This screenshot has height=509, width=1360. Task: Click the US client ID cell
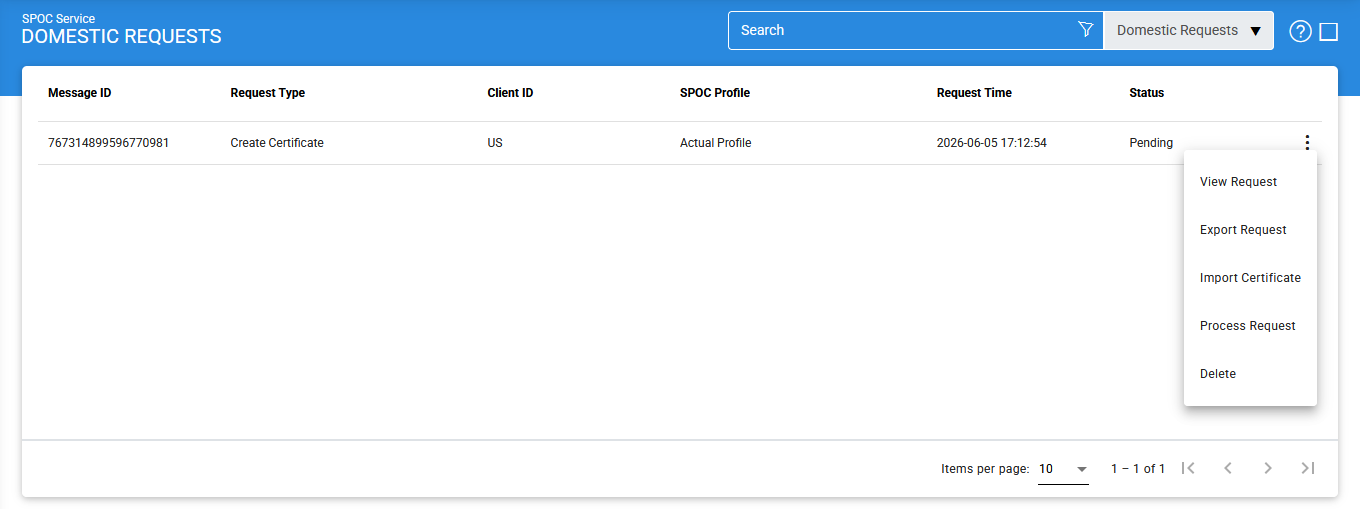point(495,143)
